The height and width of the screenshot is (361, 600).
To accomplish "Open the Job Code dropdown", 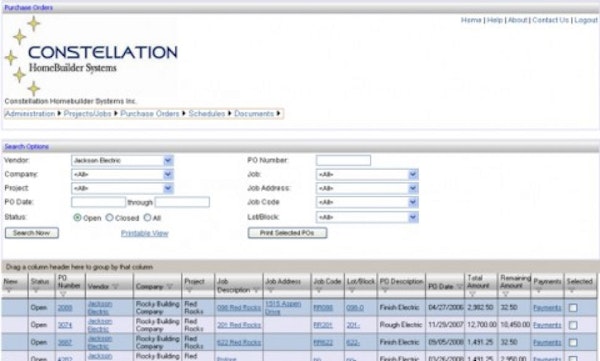I will click(x=367, y=202).
